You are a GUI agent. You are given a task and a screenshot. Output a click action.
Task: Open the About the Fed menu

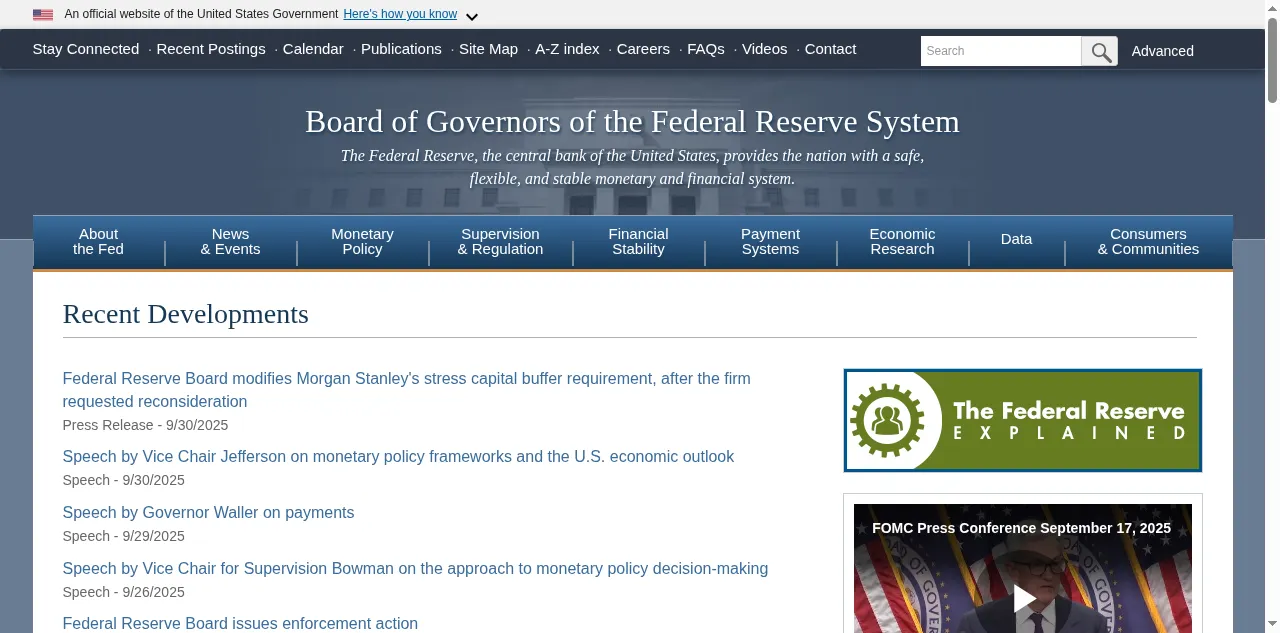tap(98, 241)
